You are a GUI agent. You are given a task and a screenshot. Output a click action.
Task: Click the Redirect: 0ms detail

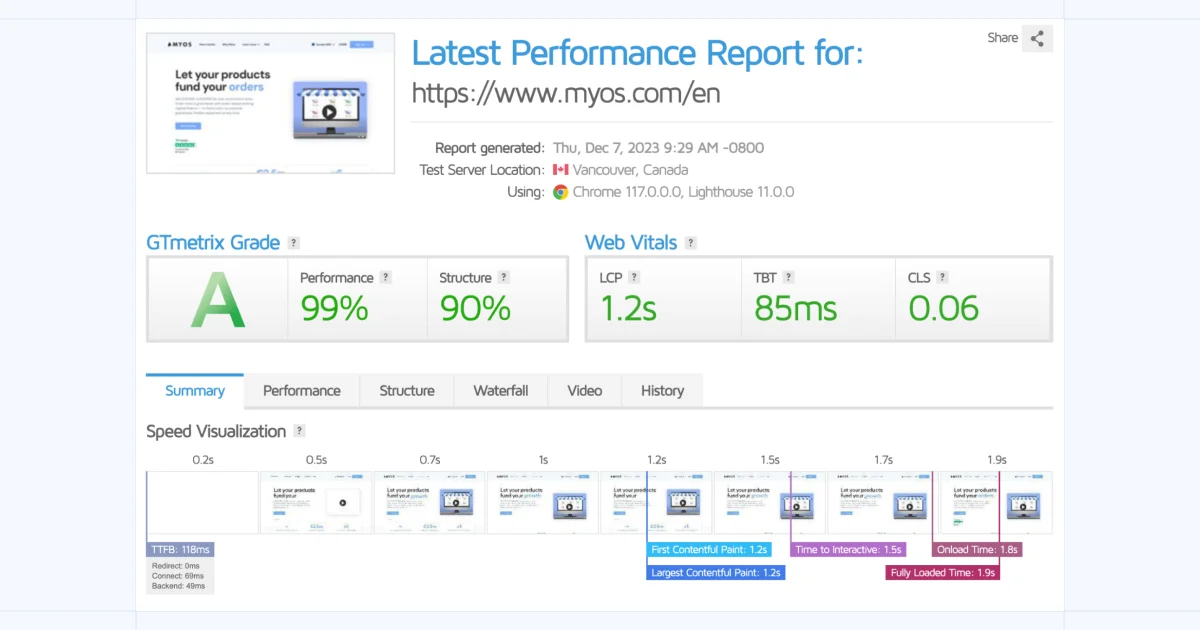[176, 566]
